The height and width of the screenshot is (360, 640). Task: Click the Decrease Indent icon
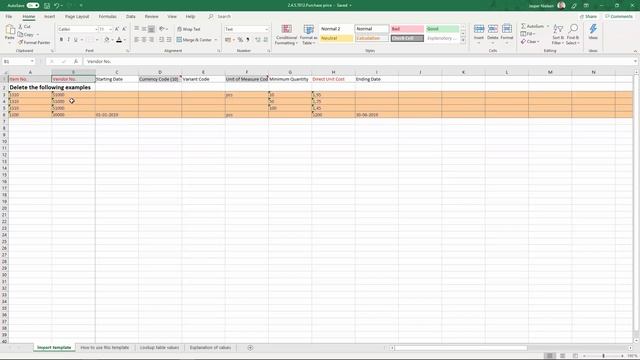tap(162, 40)
